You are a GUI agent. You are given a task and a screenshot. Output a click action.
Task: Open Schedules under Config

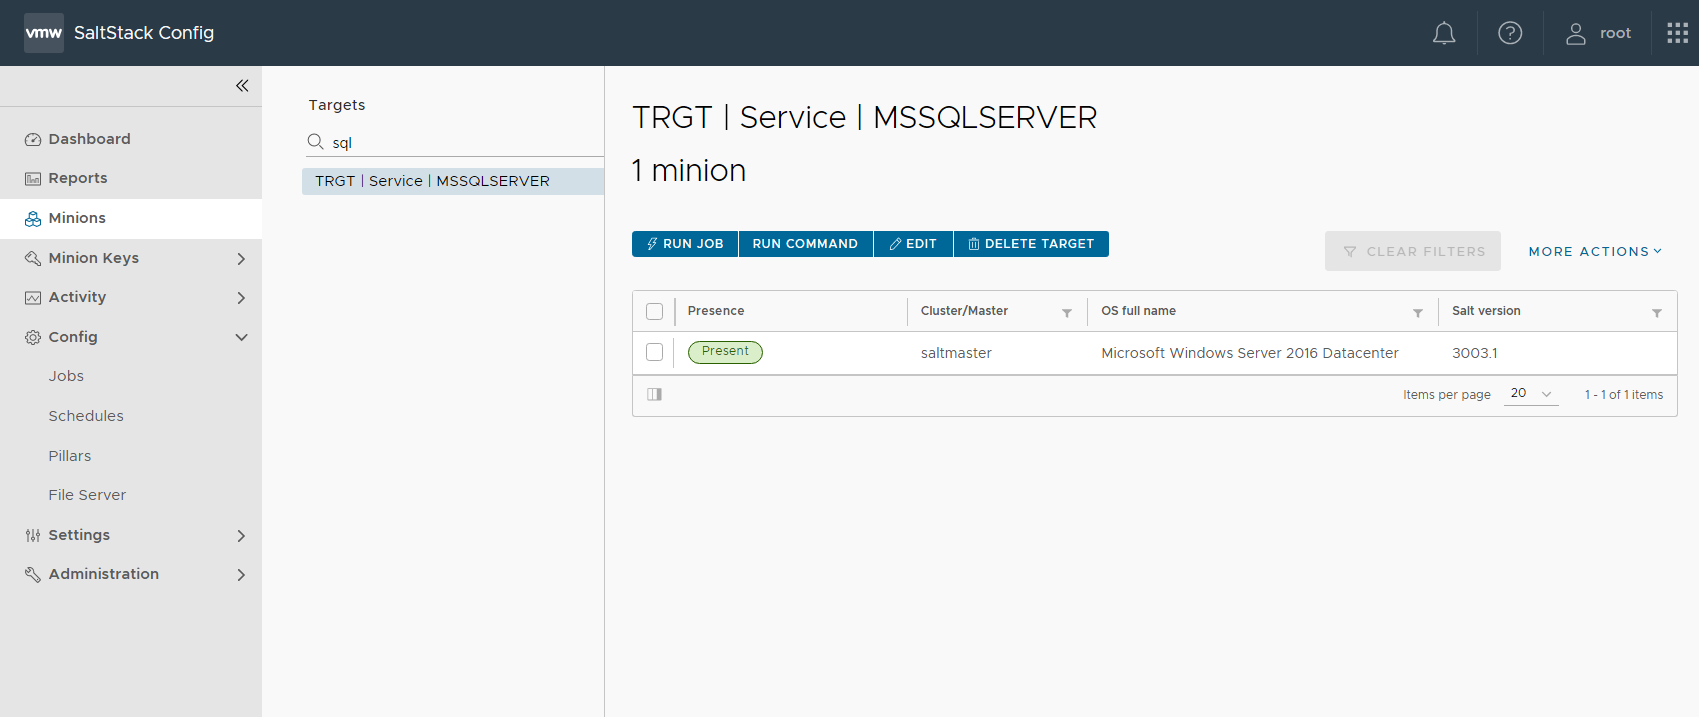86,416
